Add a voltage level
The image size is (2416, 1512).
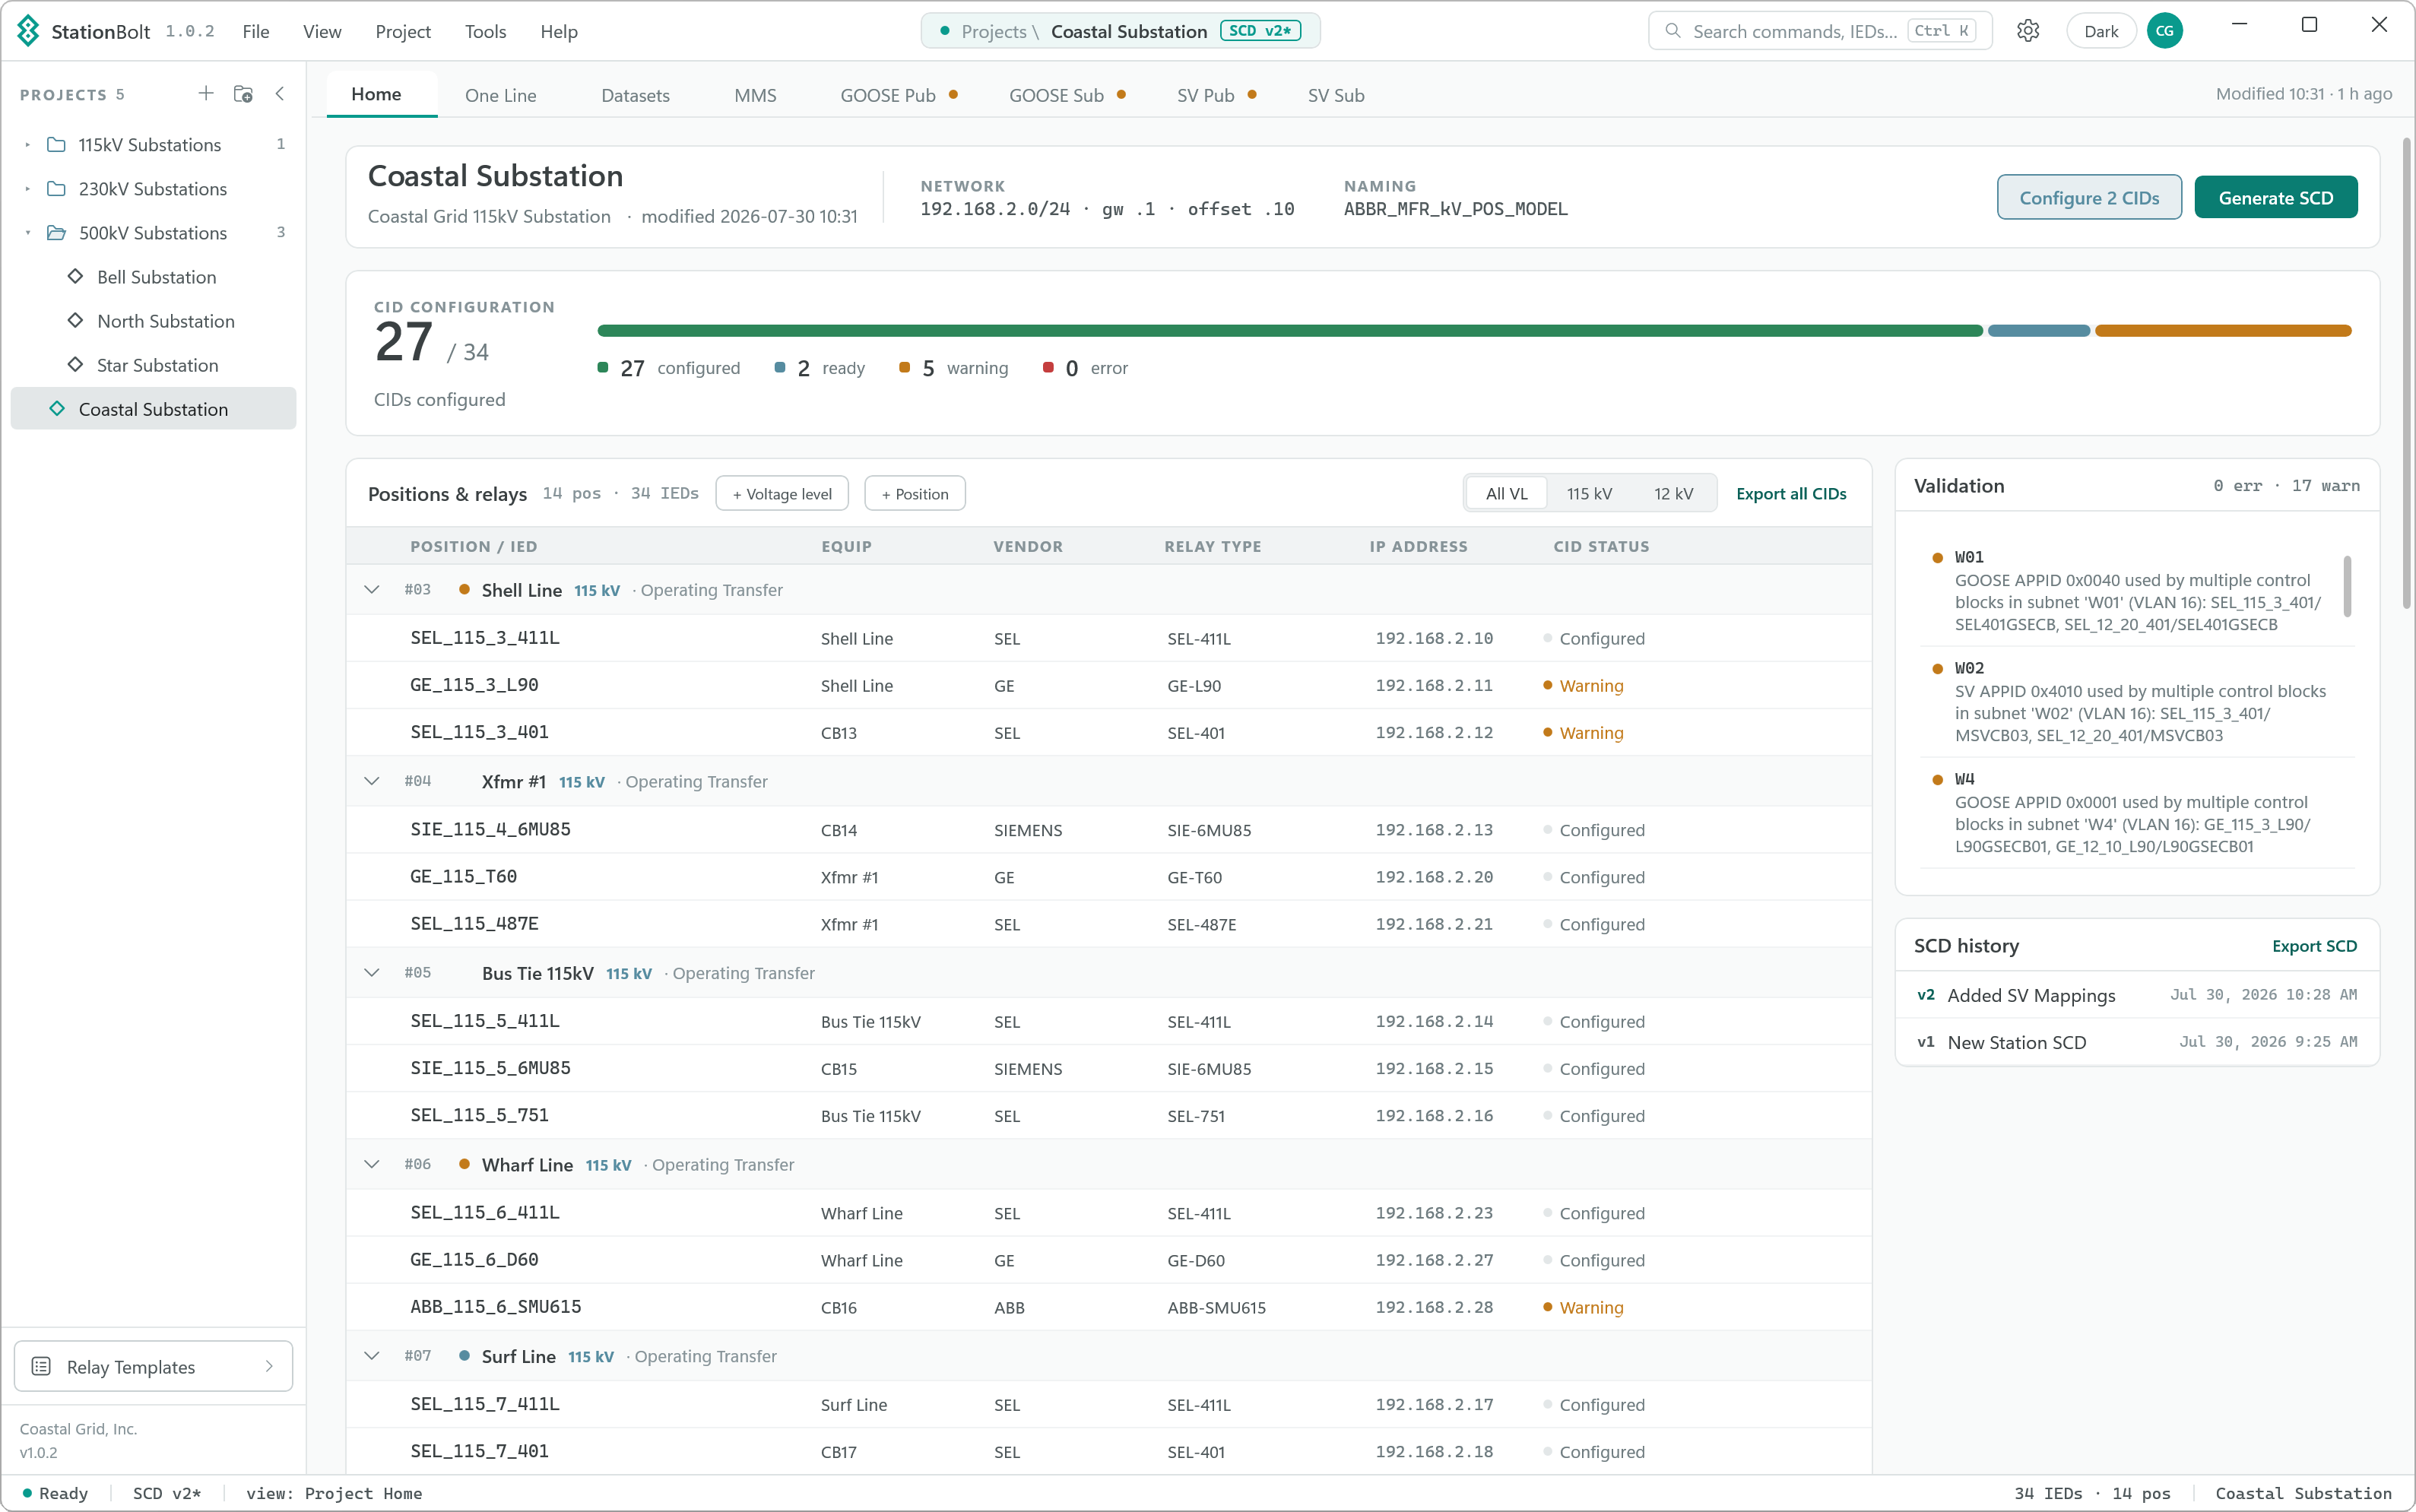point(782,493)
